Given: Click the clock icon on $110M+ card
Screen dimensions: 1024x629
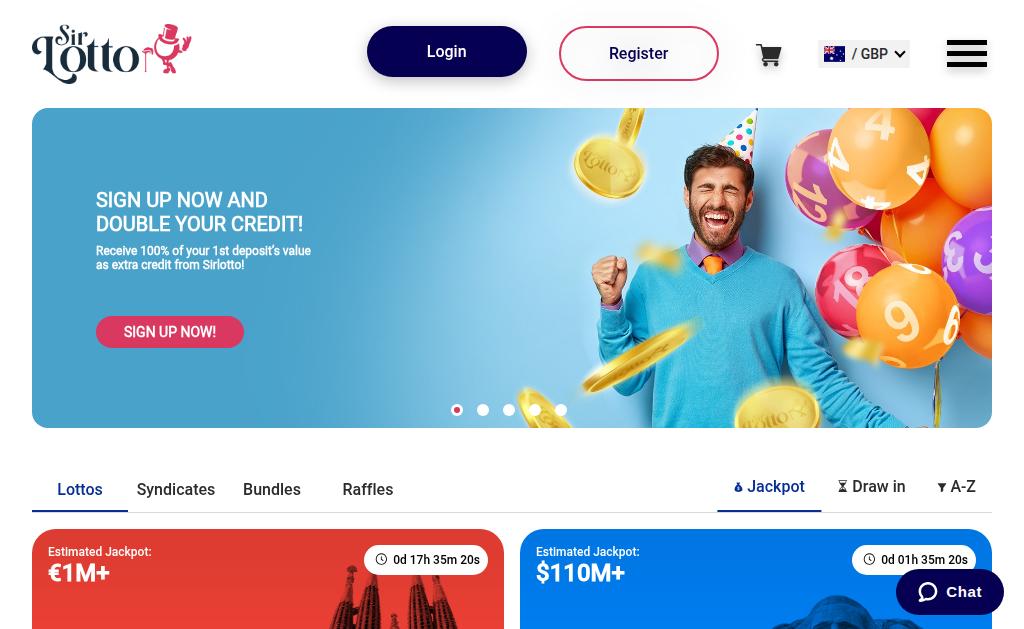Looking at the screenshot, I should point(869,559).
